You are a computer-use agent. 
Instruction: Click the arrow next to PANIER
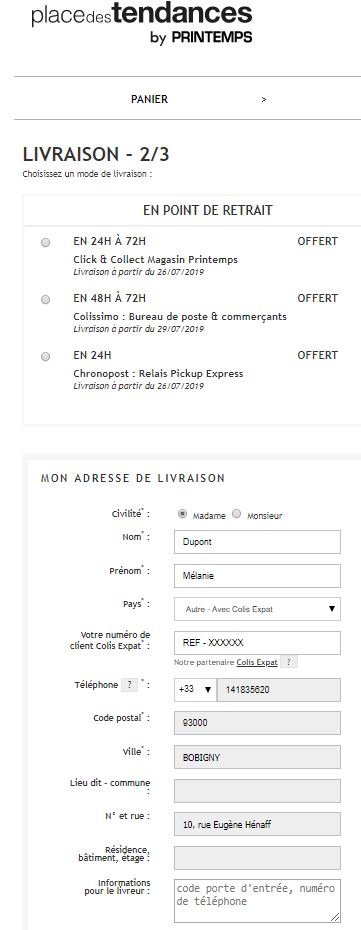(264, 99)
